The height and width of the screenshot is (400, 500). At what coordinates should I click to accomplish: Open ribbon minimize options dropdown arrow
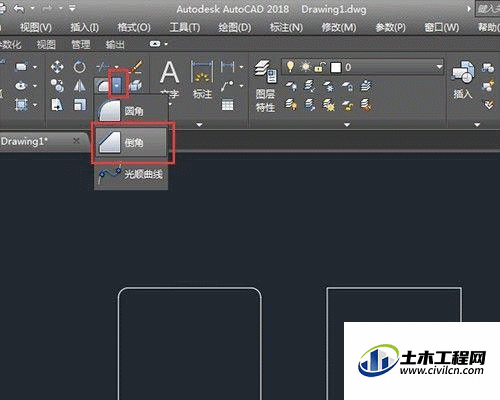point(166,44)
